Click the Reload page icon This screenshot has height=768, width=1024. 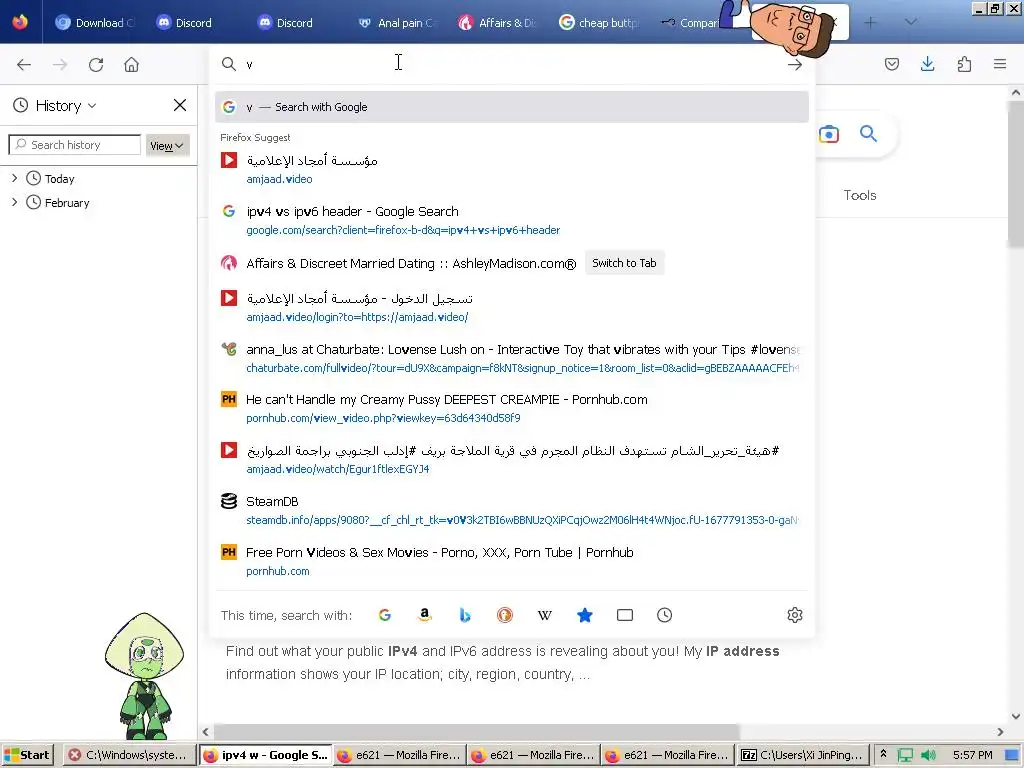(96, 65)
